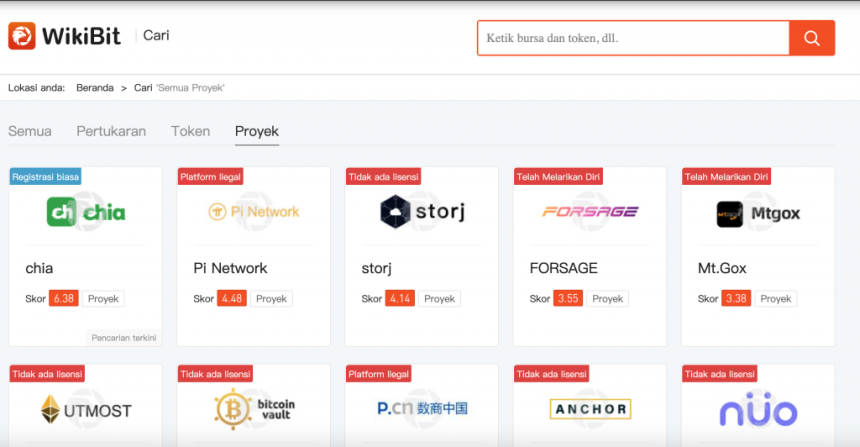
Task: Click the ANCHOR logo
Action: [589, 409]
